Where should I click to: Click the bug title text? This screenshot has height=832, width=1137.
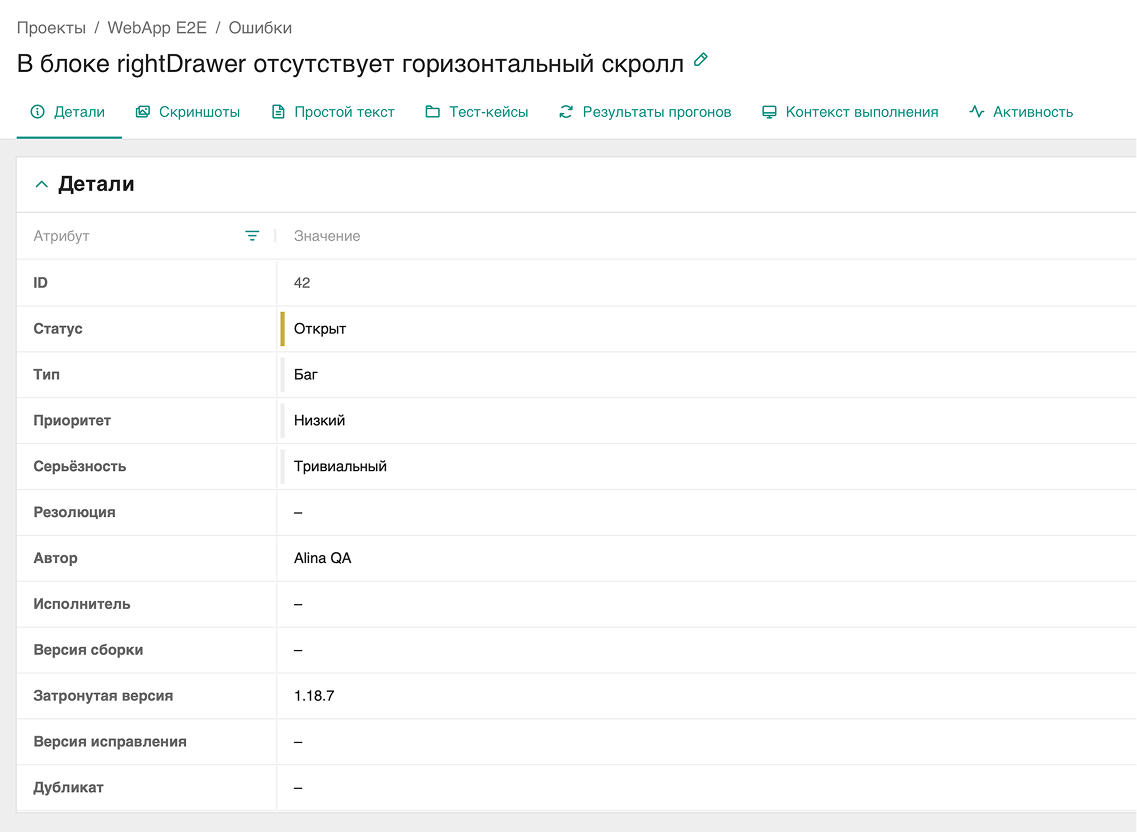(x=350, y=64)
